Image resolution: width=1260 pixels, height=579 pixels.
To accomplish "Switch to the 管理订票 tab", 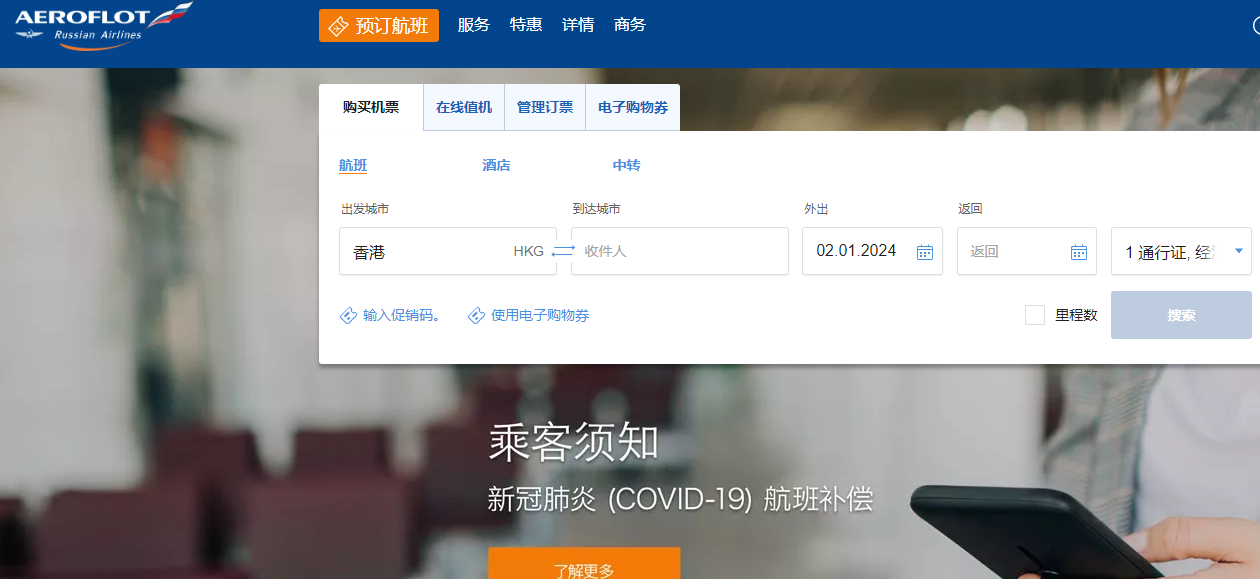I will click(545, 108).
